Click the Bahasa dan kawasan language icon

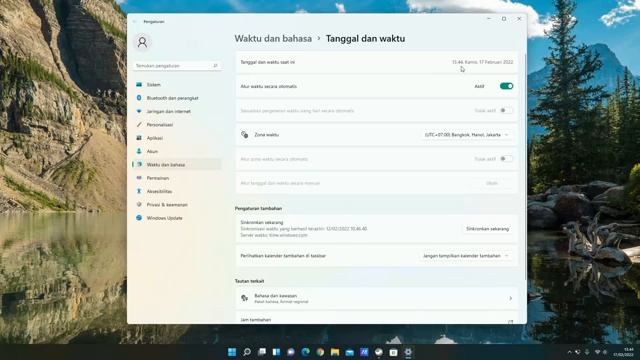coord(244,298)
